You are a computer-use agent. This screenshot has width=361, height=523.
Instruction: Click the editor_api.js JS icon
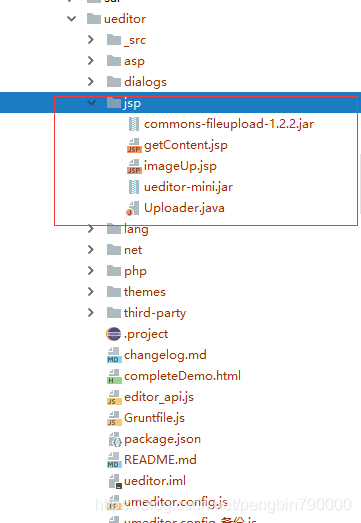[x=114, y=398]
